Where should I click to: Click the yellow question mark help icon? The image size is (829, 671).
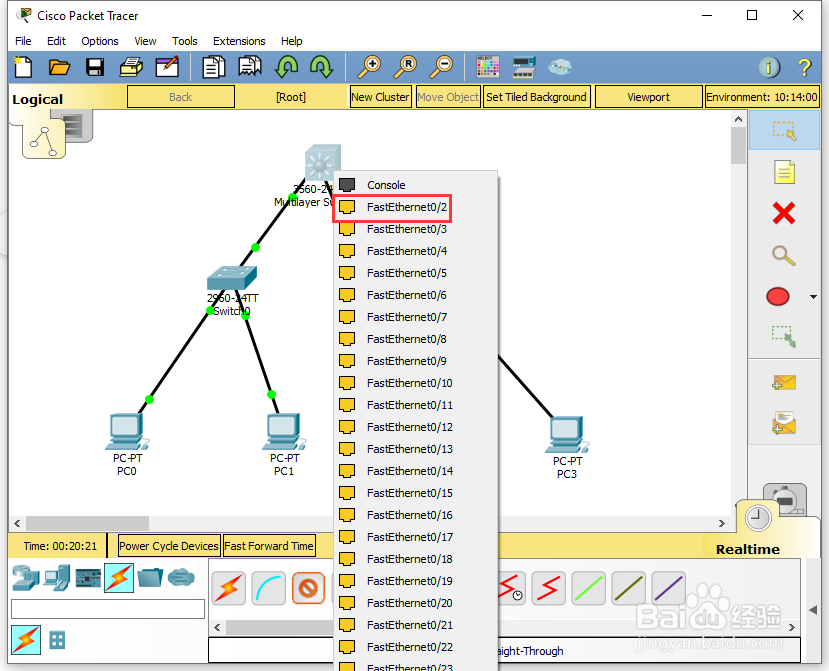click(x=805, y=67)
